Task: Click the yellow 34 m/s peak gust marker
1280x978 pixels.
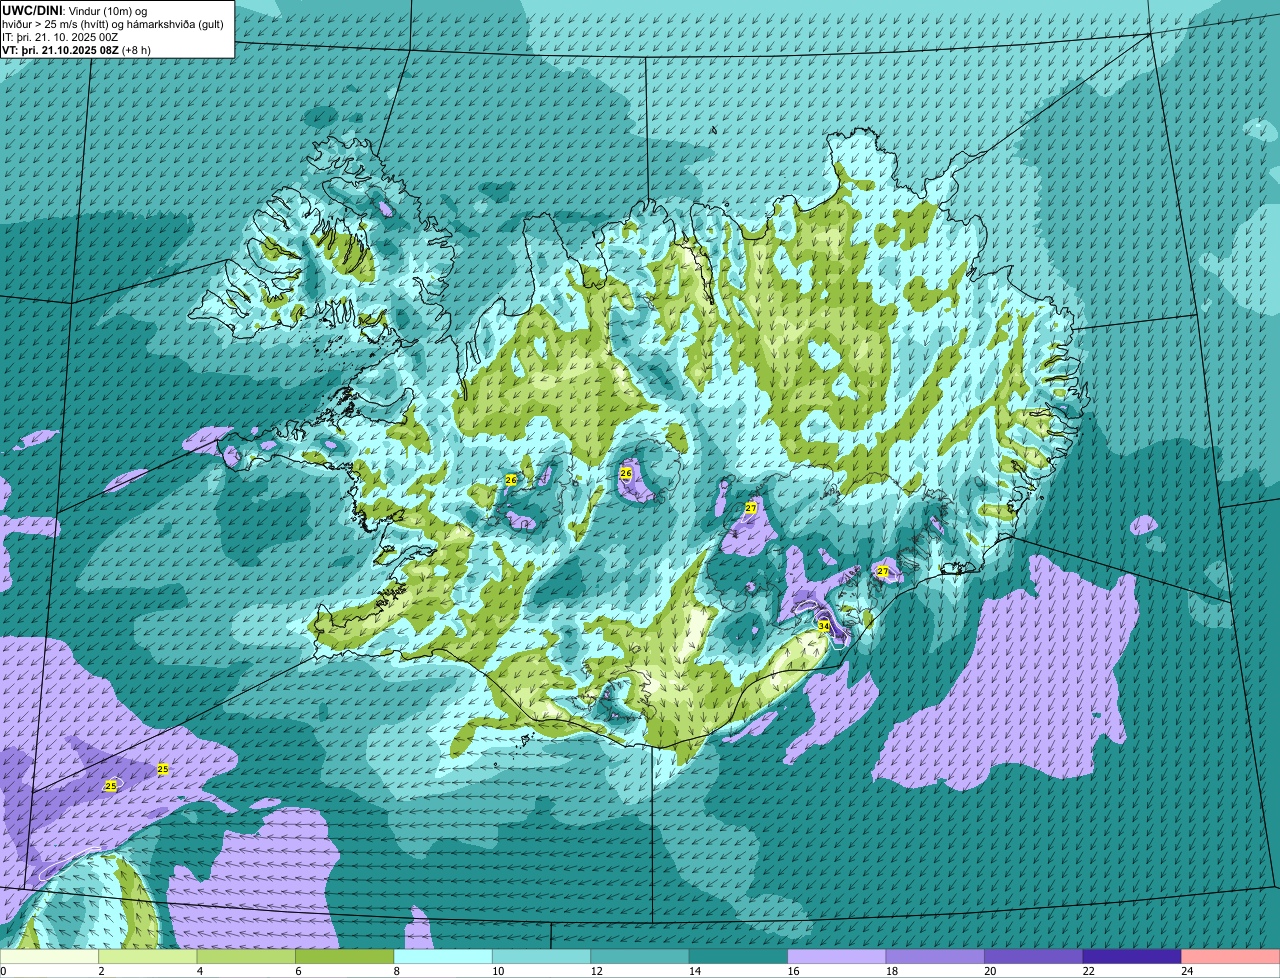Action: point(823,626)
